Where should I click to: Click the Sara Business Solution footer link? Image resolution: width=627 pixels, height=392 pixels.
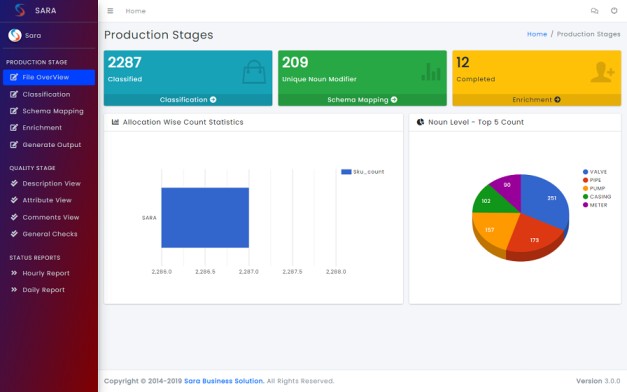[224, 381]
